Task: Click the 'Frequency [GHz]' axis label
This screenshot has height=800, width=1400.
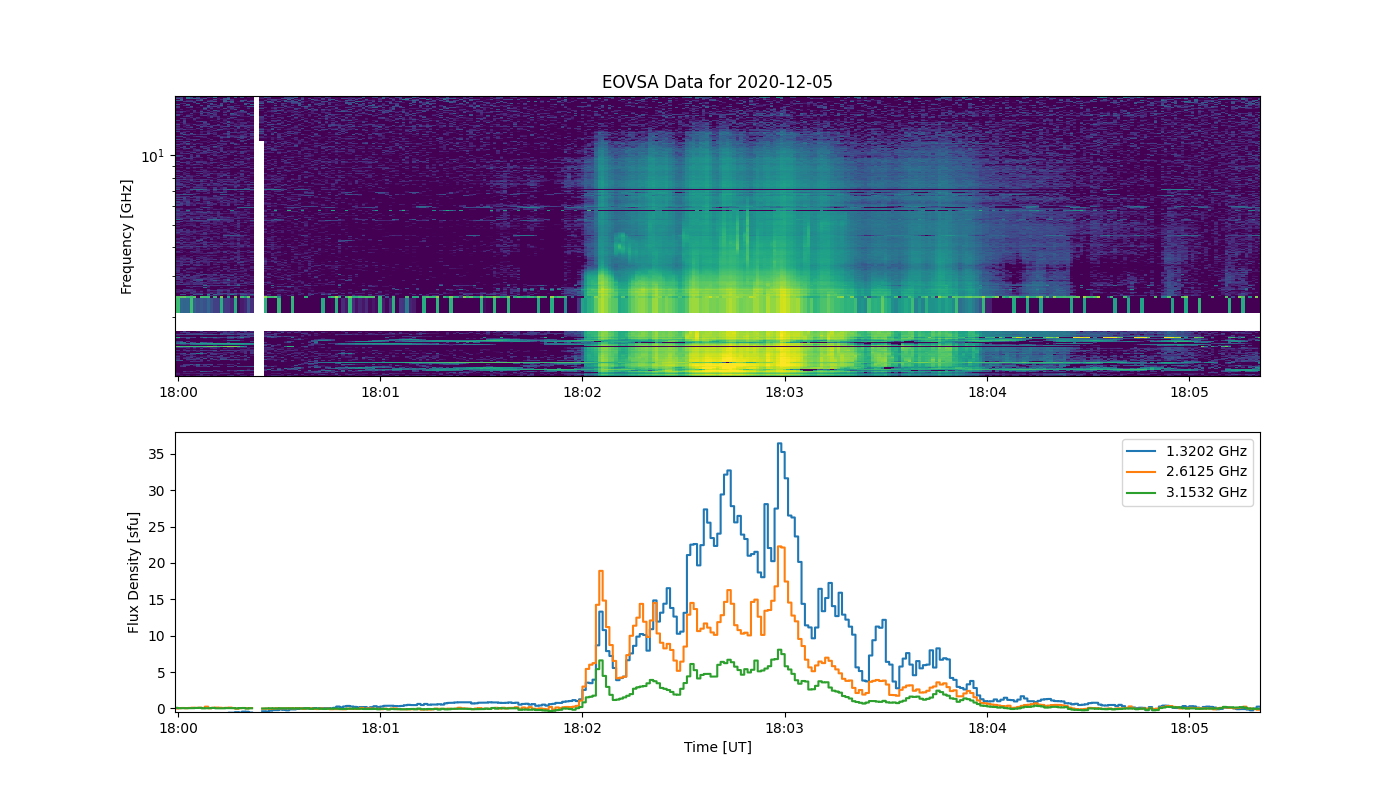Action: (x=127, y=237)
